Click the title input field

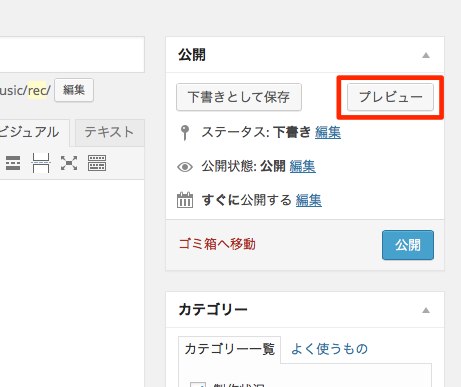coord(72,55)
